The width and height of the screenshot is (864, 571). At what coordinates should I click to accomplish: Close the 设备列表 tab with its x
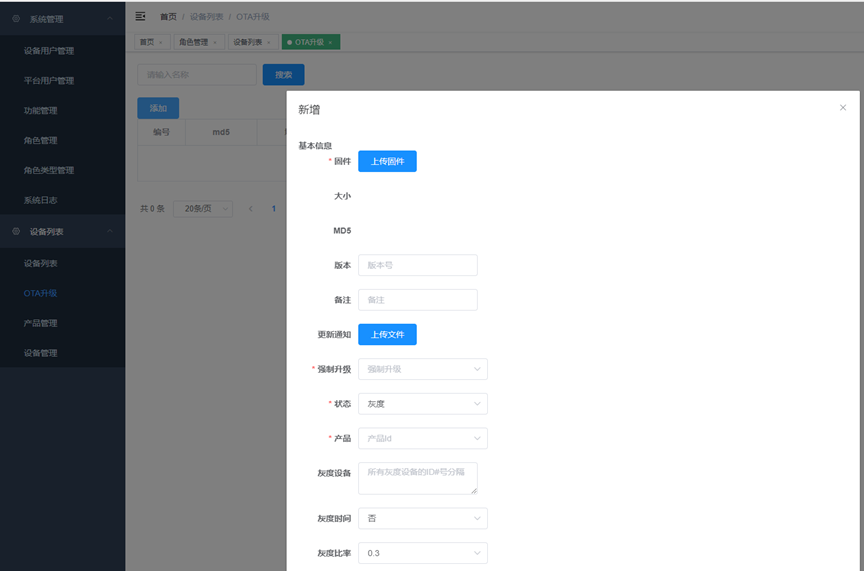pos(269,42)
